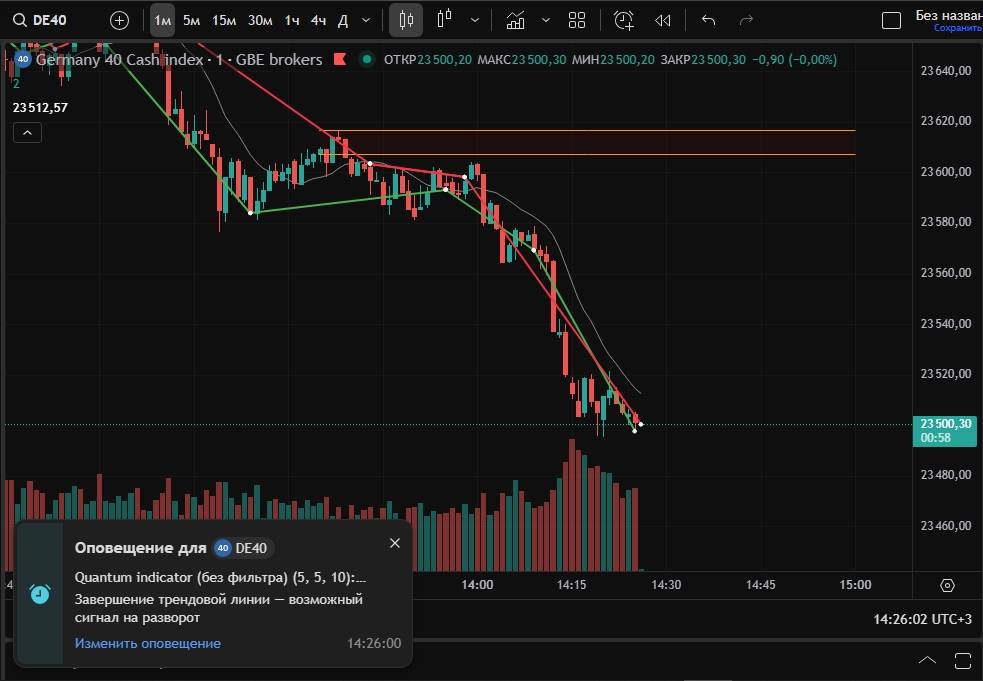Viewport: 983px width, 681px height.
Task: Select the daily Д timeframe
Action: [x=343, y=20]
